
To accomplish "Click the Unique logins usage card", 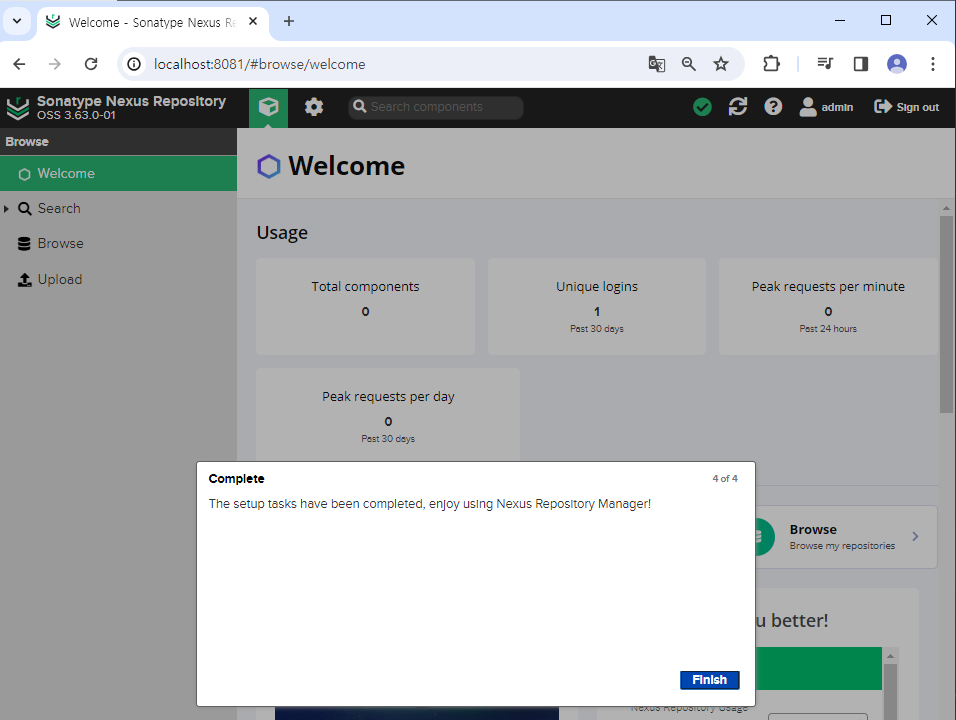I will point(597,306).
